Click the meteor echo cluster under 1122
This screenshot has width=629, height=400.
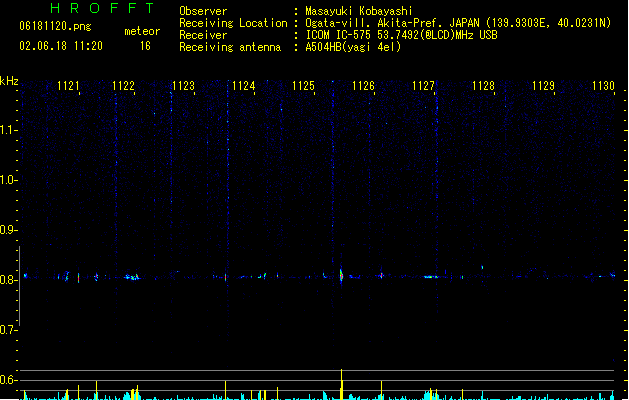tap(132, 277)
